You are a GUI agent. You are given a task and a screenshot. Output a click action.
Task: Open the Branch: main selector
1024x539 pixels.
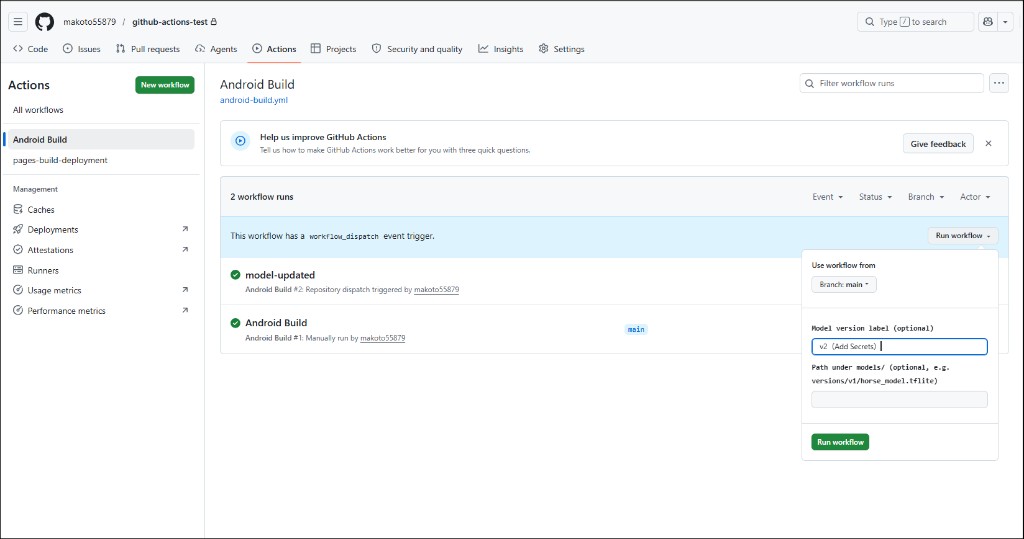(x=844, y=284)
